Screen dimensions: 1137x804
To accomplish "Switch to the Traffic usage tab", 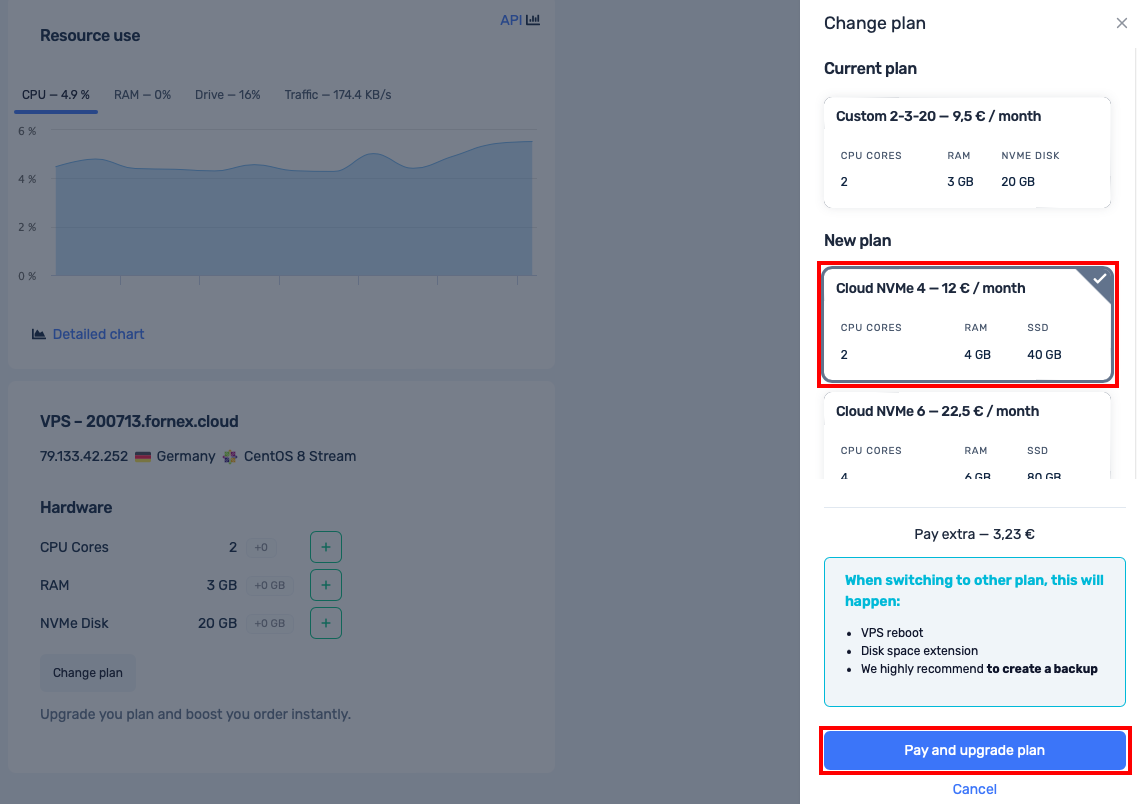I will coord(338,95).
